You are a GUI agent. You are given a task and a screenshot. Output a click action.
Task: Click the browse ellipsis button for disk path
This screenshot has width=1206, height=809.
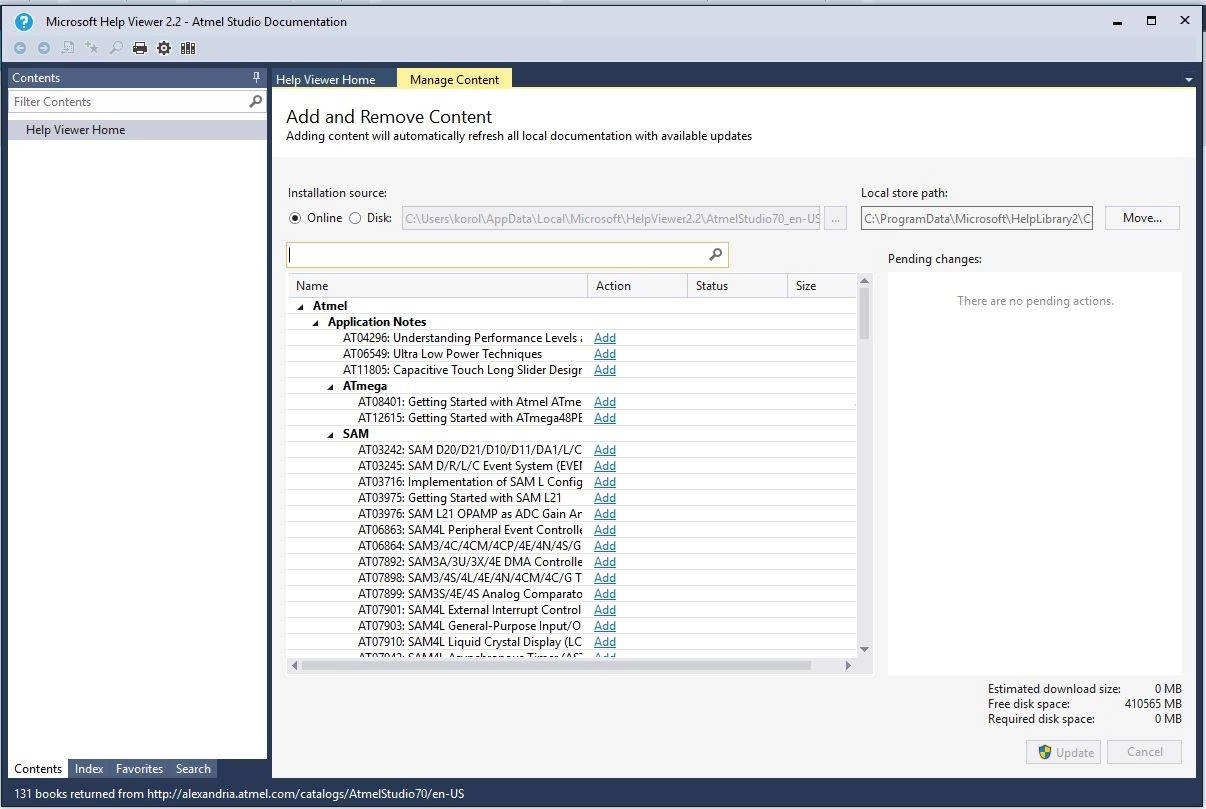coord(837,218)
